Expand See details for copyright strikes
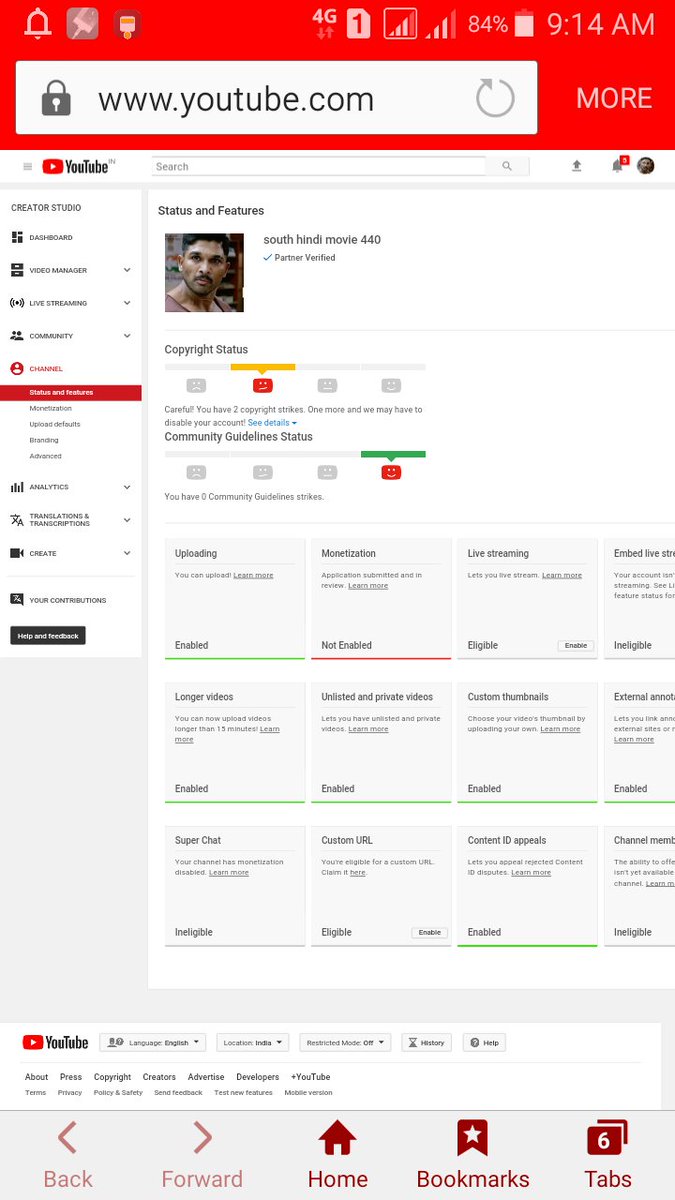 [x=272, y=423]
